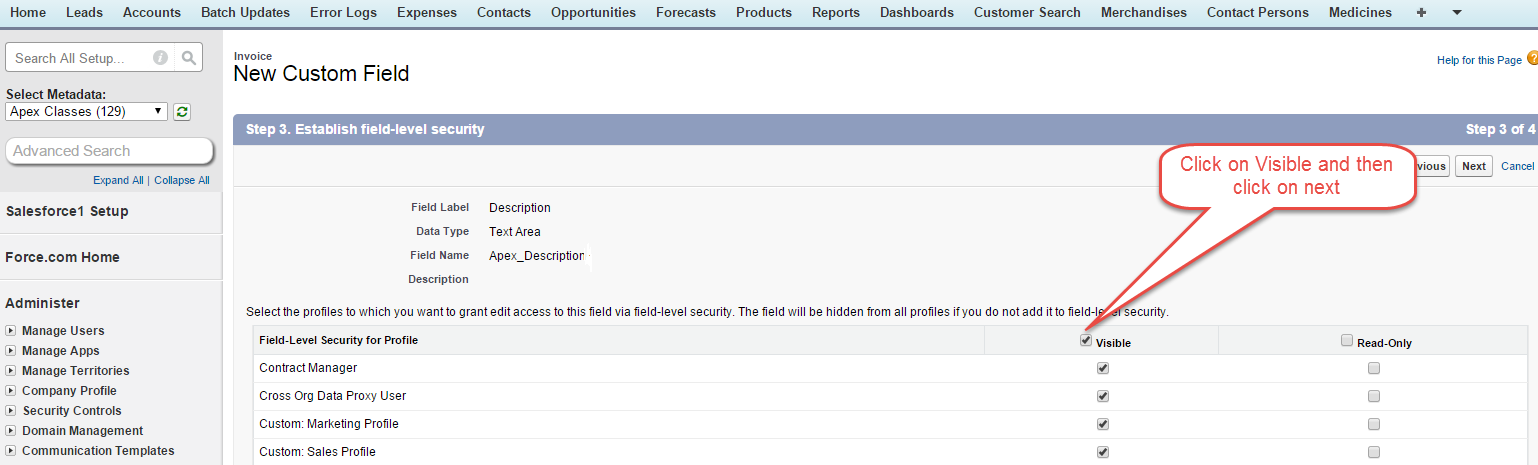
Task: Open the help icon for this page
Action: tap(1532, 59)
